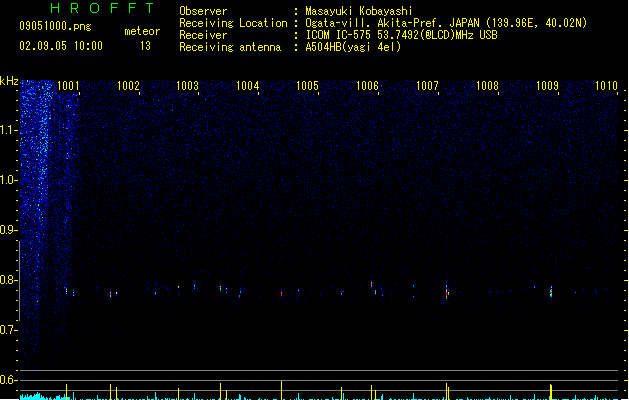This screenshot has height=400, width=629.
Task: Click the 1.0 frequency axis label
Action: [x=8, y=180]
